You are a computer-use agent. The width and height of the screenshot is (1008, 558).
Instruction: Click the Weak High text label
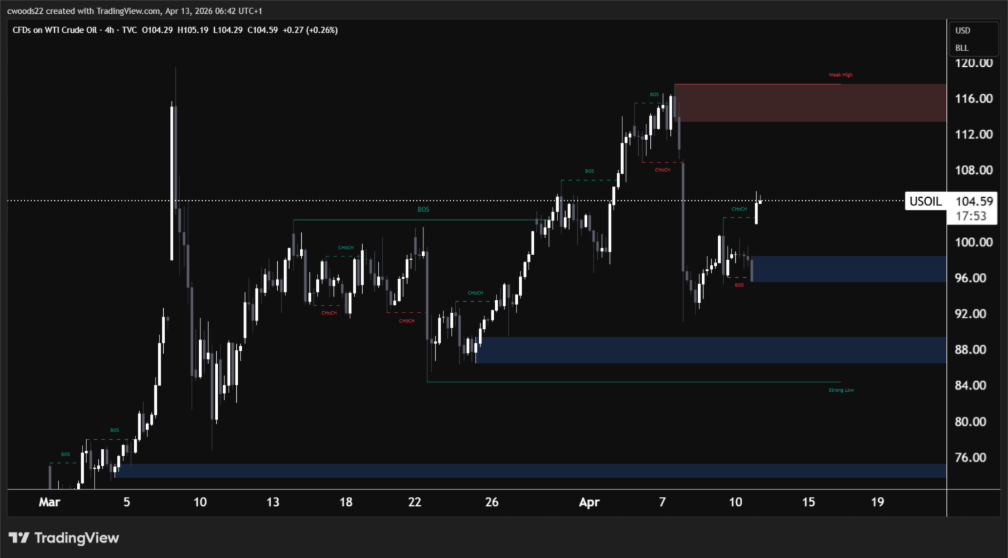click(x=840, y=75)
